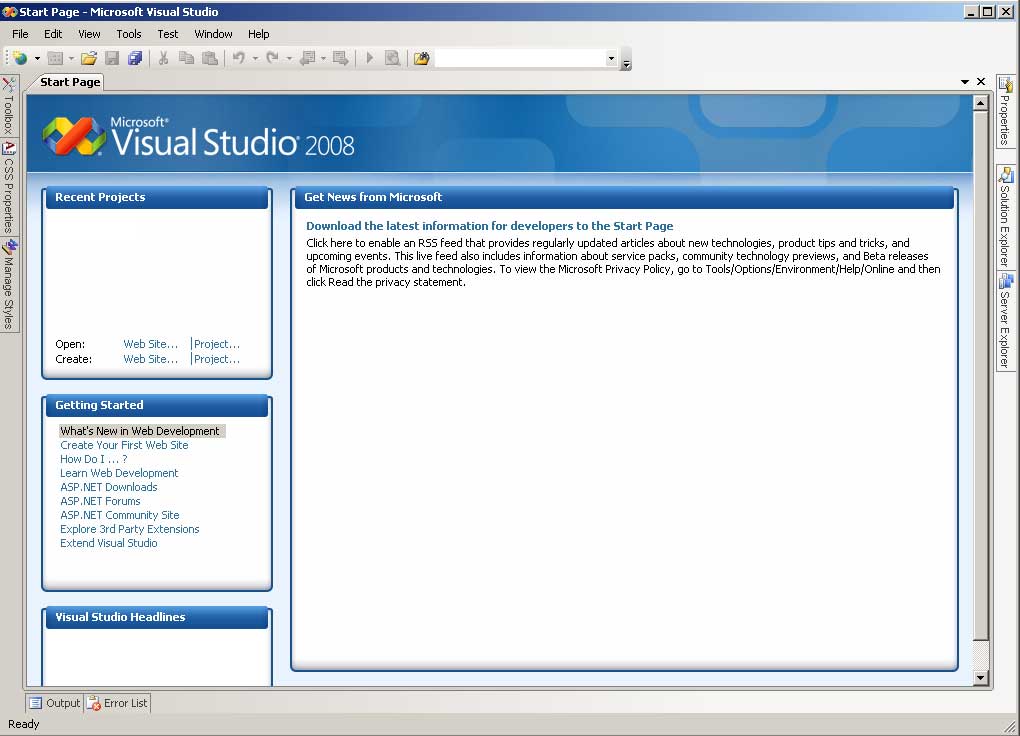Image resolution: width=1020 pixels, height=736 pixels.
Task: Select the Start Page tab
Action: tap(70, 82)
